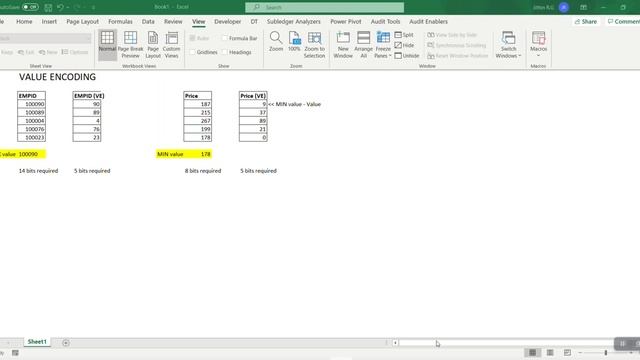Image resolution: width=640 pixels, height=360 pixels.
Task: Select cell with EMPID 100089
Action: point(31,112)
